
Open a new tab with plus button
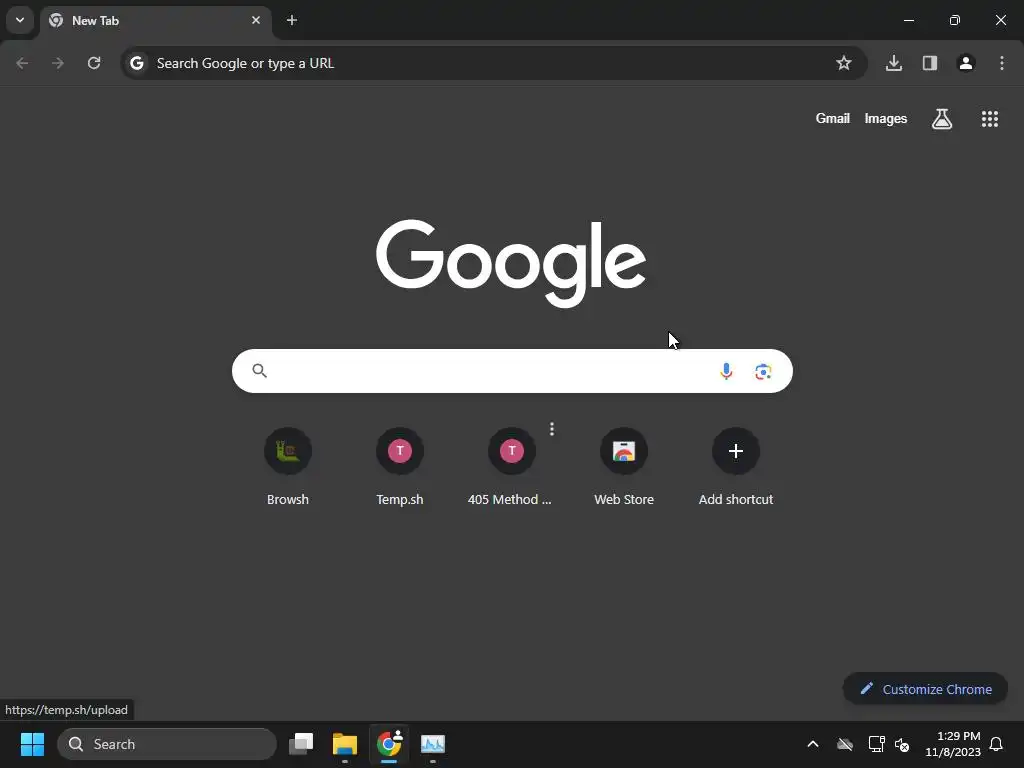(292, 20)
